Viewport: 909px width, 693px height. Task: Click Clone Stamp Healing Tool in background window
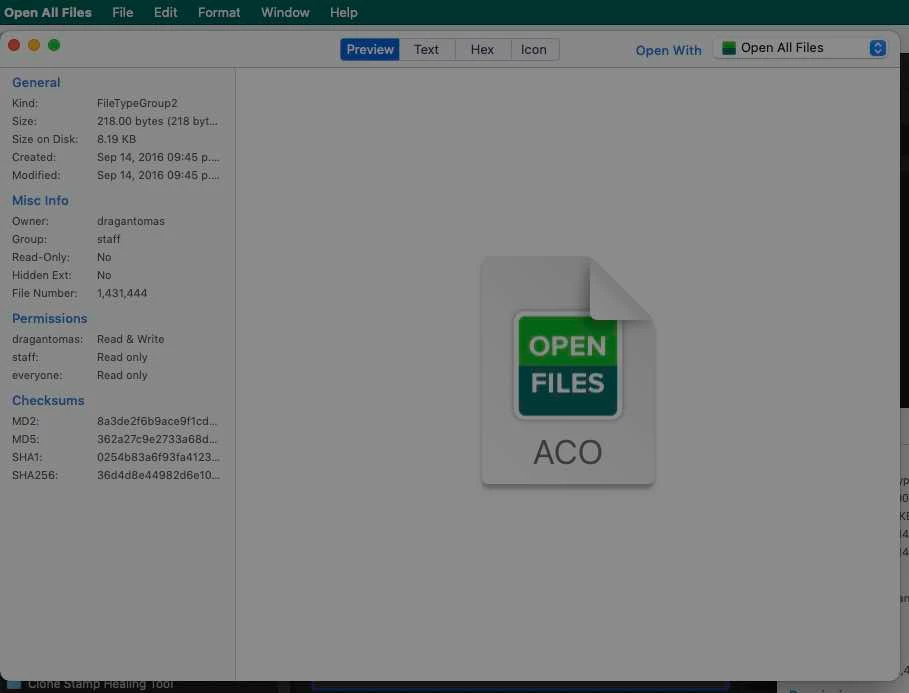[100, 685]
